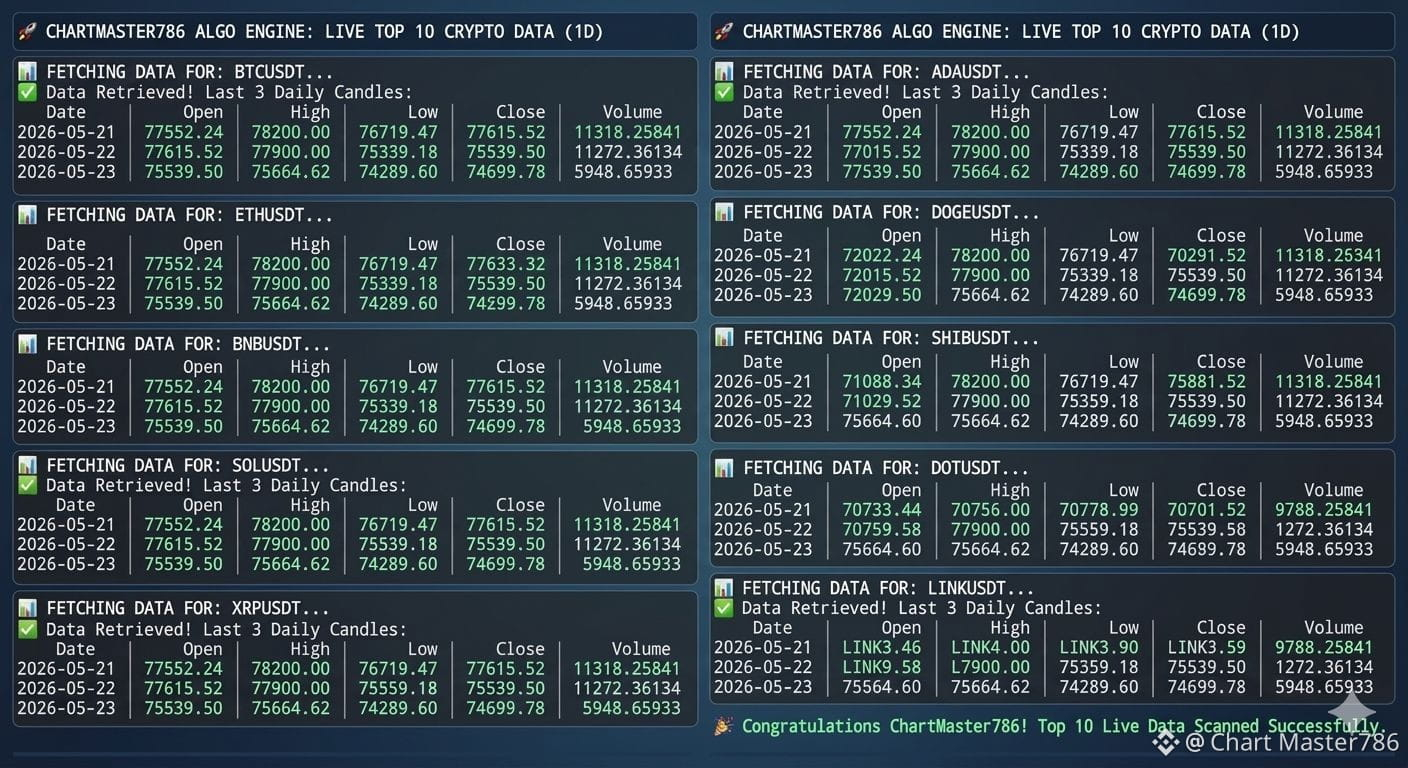1408x768 pixels.
Task: Click the party popper icon before Congratulations
Action: pos(724,726)
